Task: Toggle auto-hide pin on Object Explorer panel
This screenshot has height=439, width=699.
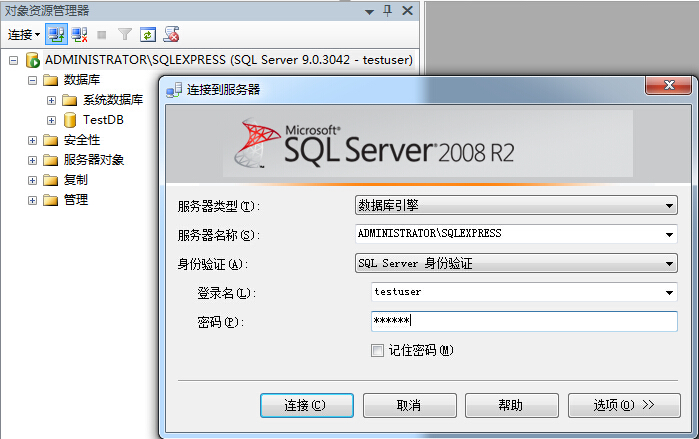Action: (387, 11)
